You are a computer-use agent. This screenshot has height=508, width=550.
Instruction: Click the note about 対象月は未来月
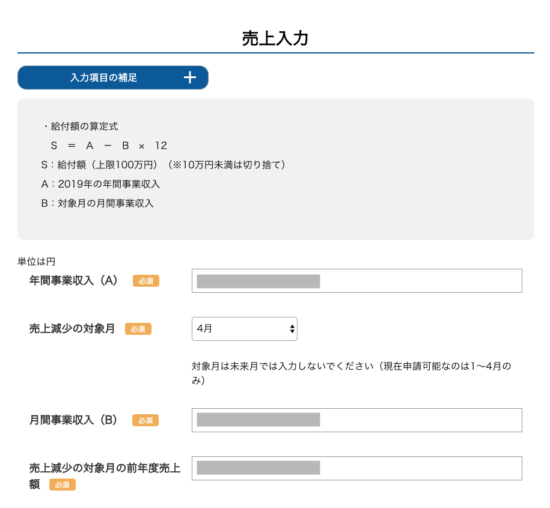coord(351,373)
